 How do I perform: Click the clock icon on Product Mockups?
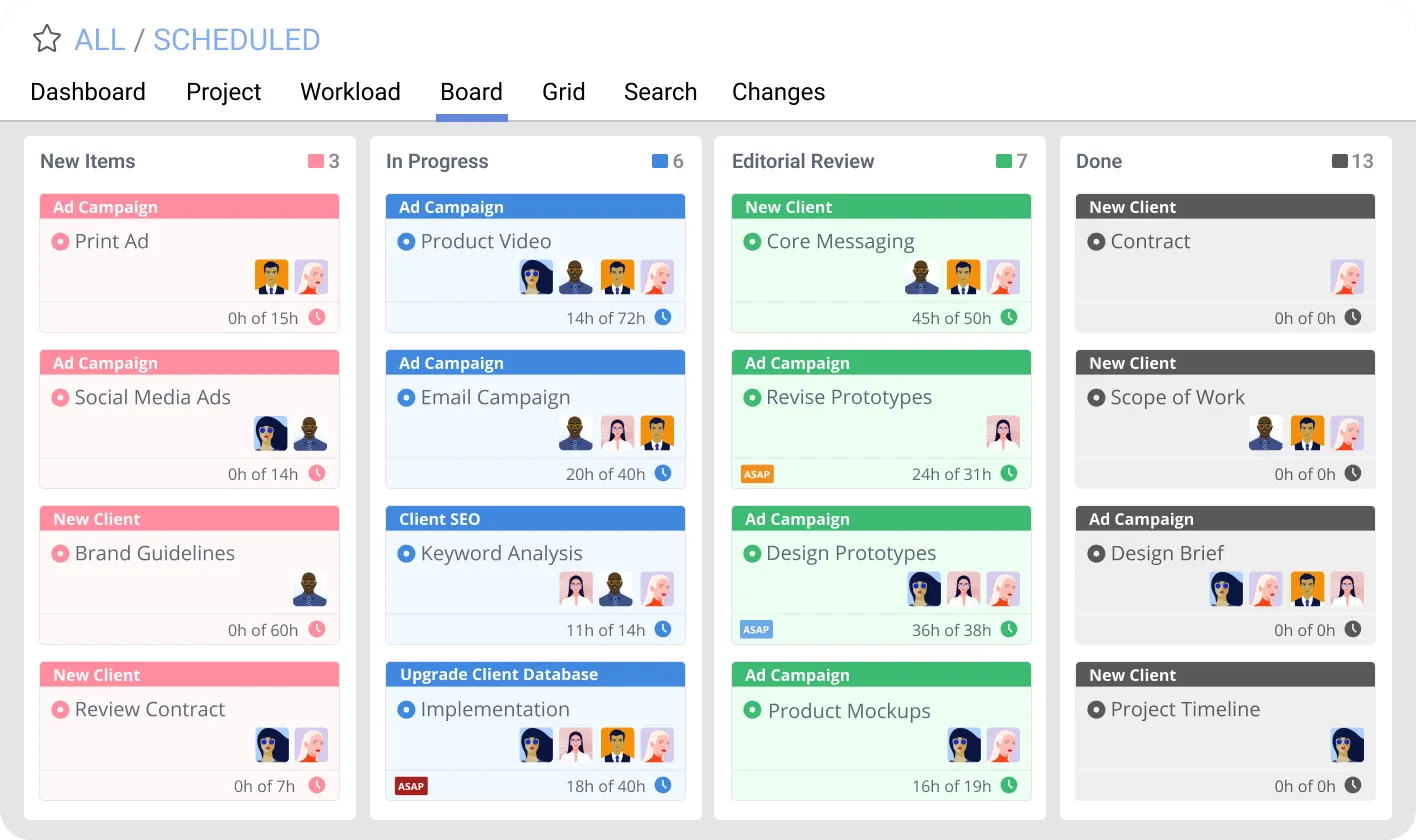(1009, 785)
